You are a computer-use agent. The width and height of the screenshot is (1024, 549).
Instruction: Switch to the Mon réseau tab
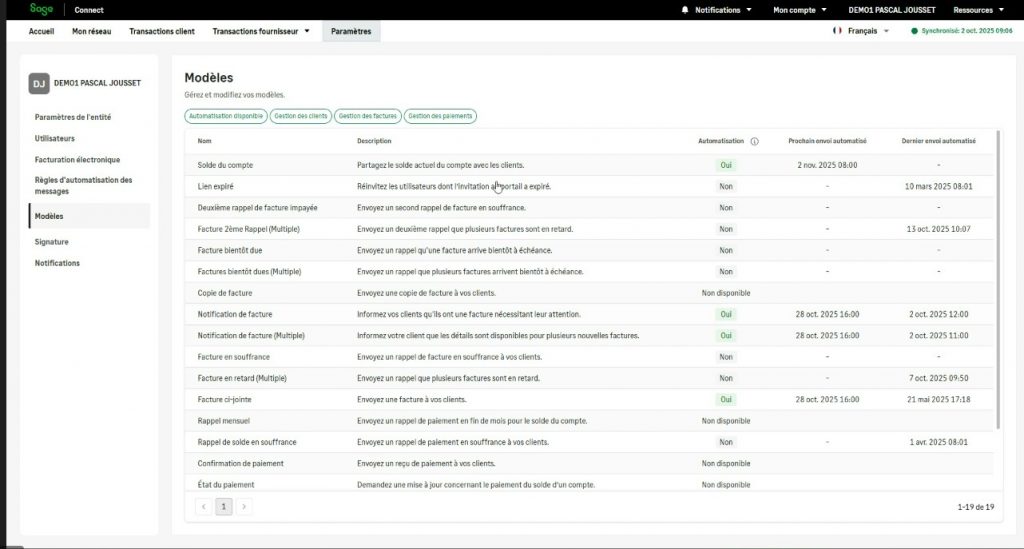click(x=92, y=31)
